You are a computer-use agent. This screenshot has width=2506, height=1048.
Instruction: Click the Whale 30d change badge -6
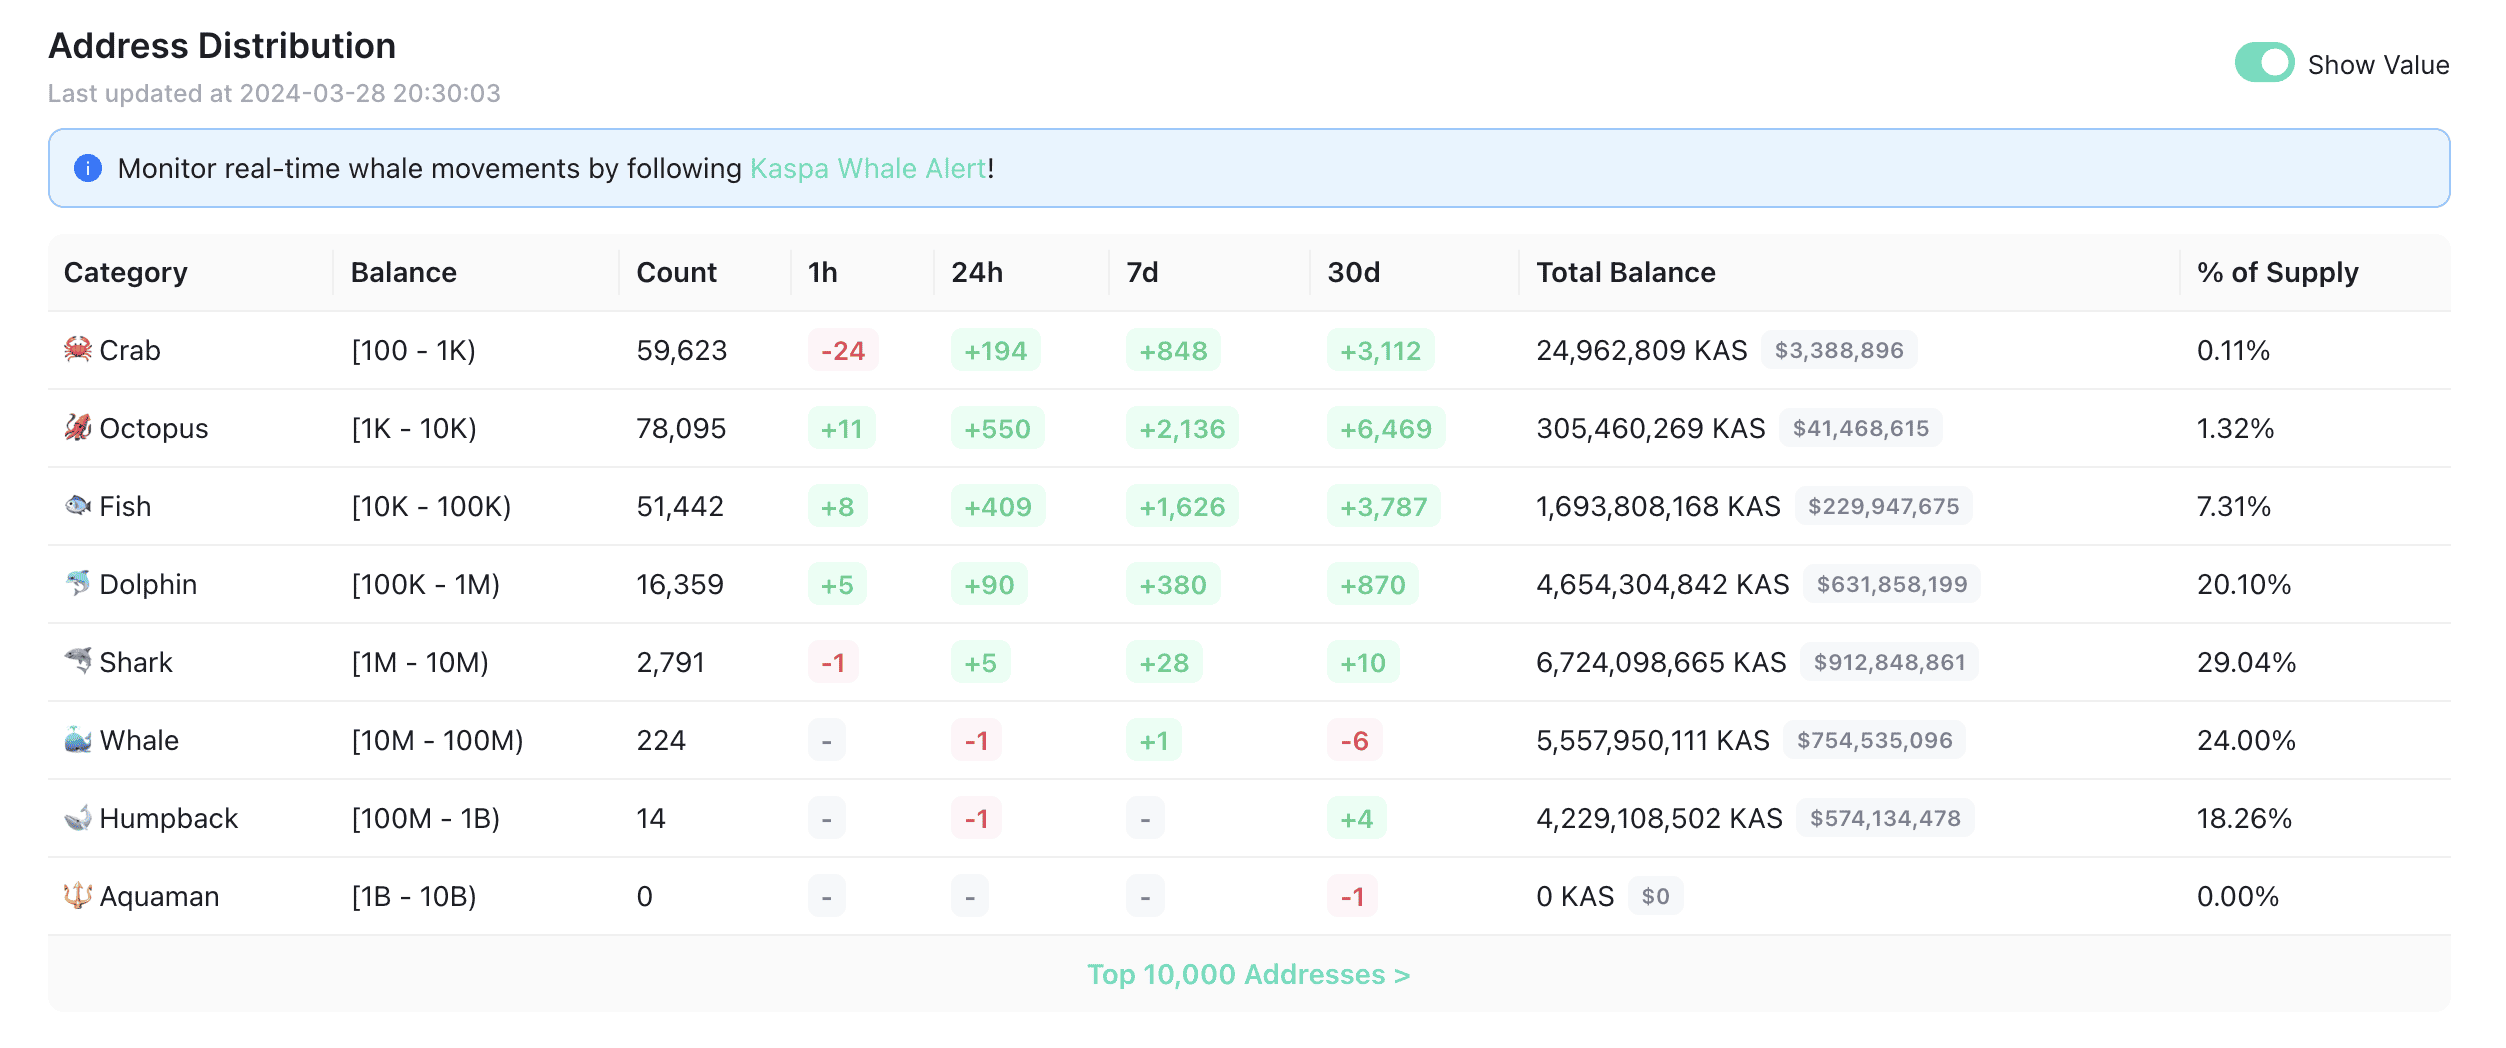click(x=1354, y=741)
